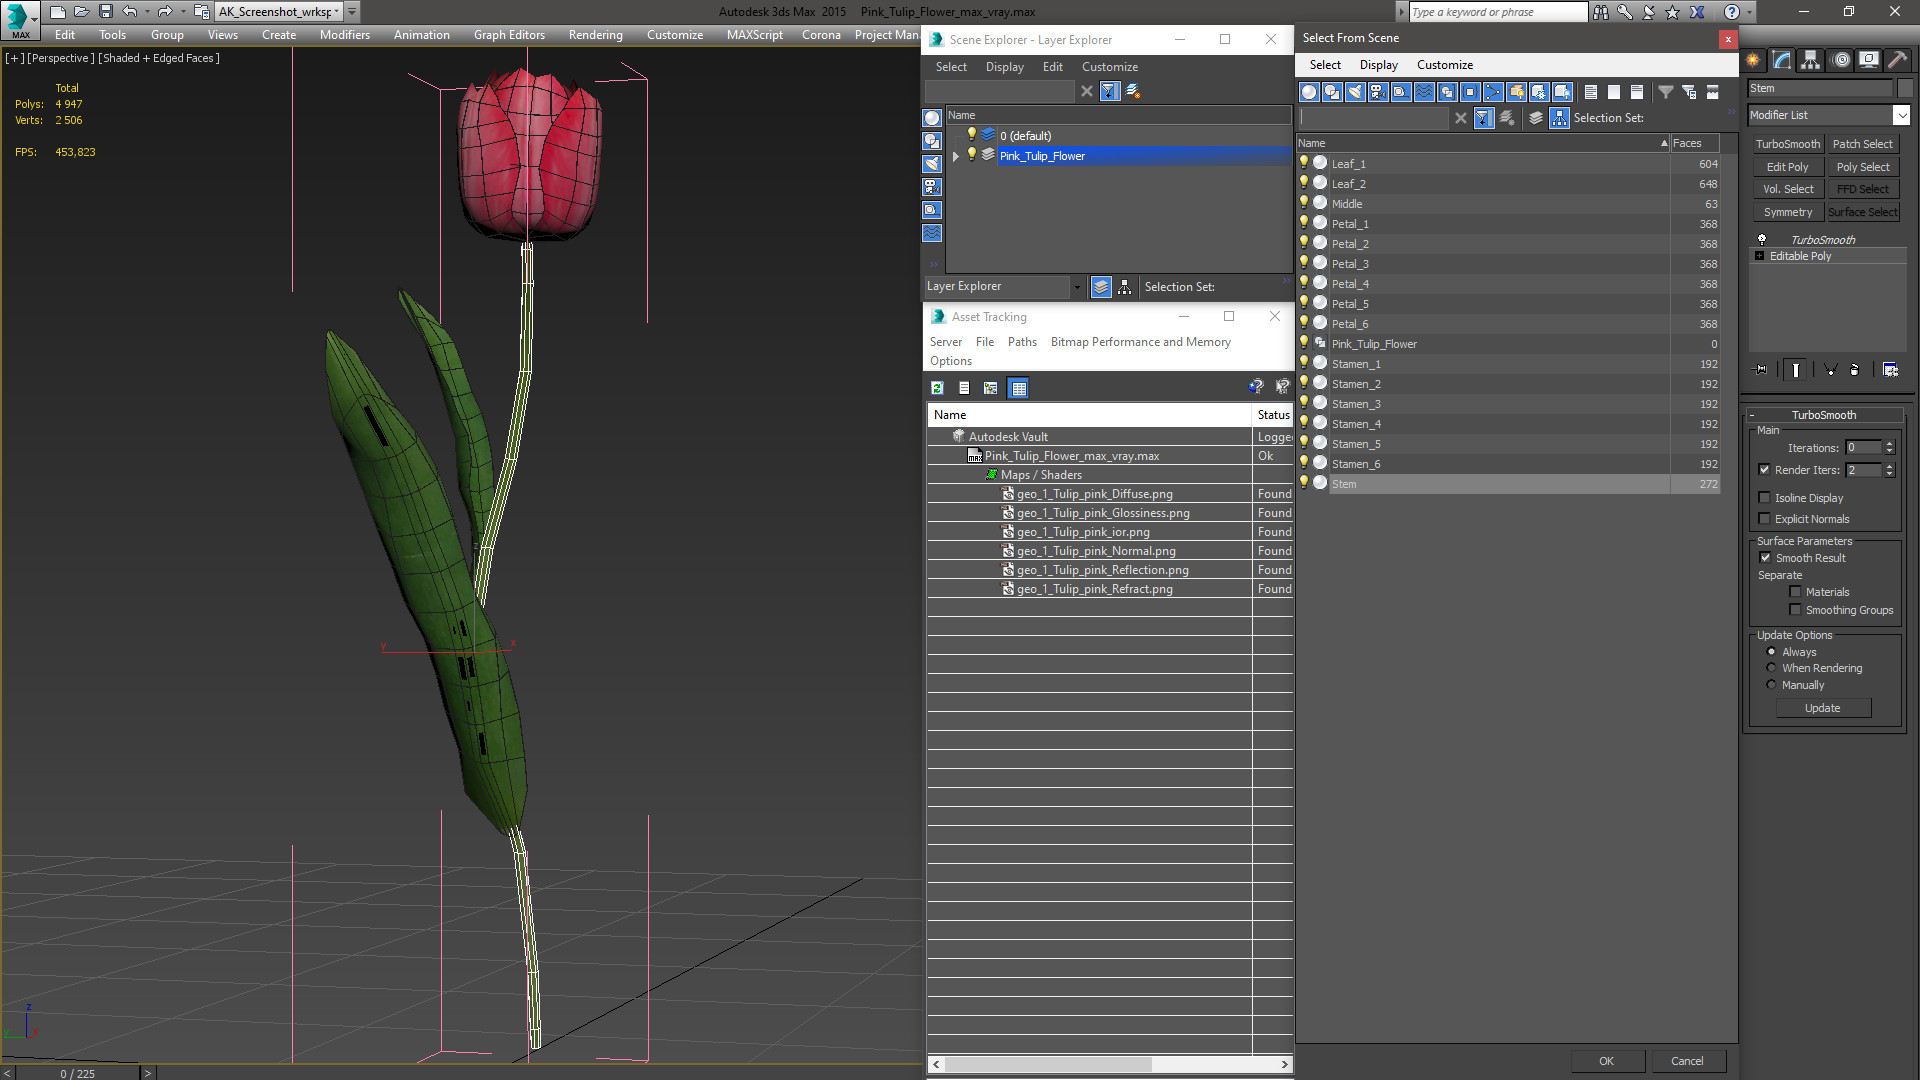1920x1080 pixels.
Task: Enable Separate by Smoothing Groups checkbox
Action: tap(1795, 610)
